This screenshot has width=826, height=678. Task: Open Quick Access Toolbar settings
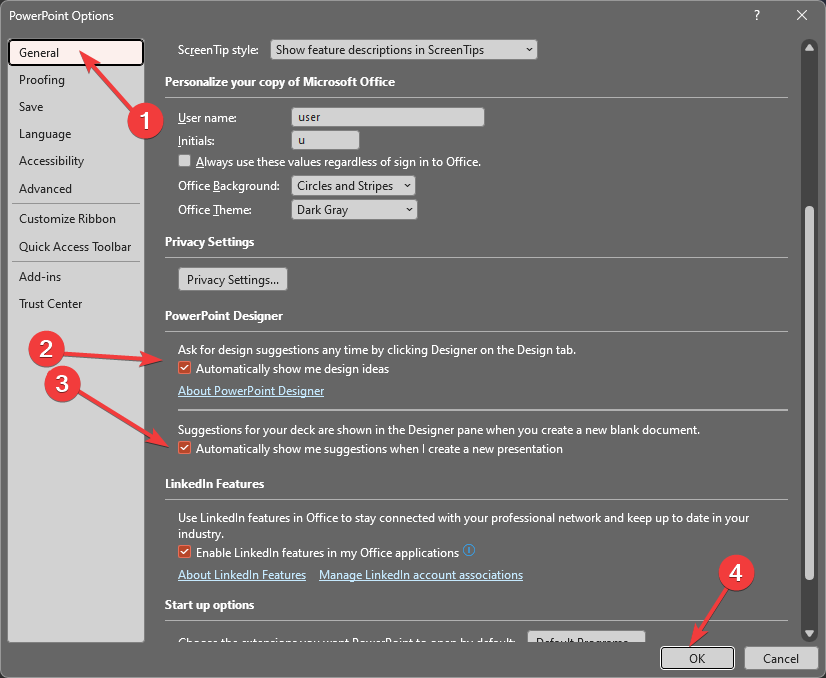click(75, 247)
